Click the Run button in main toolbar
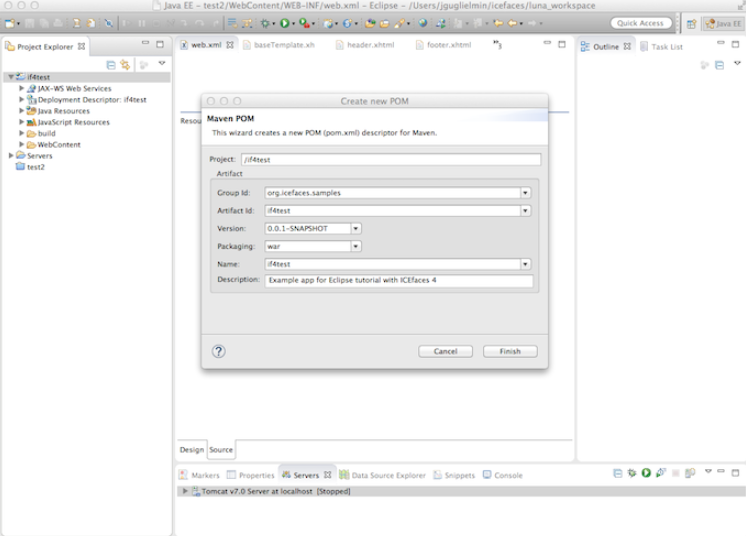The width and height of the screenshot is (746, 536). 284,23
